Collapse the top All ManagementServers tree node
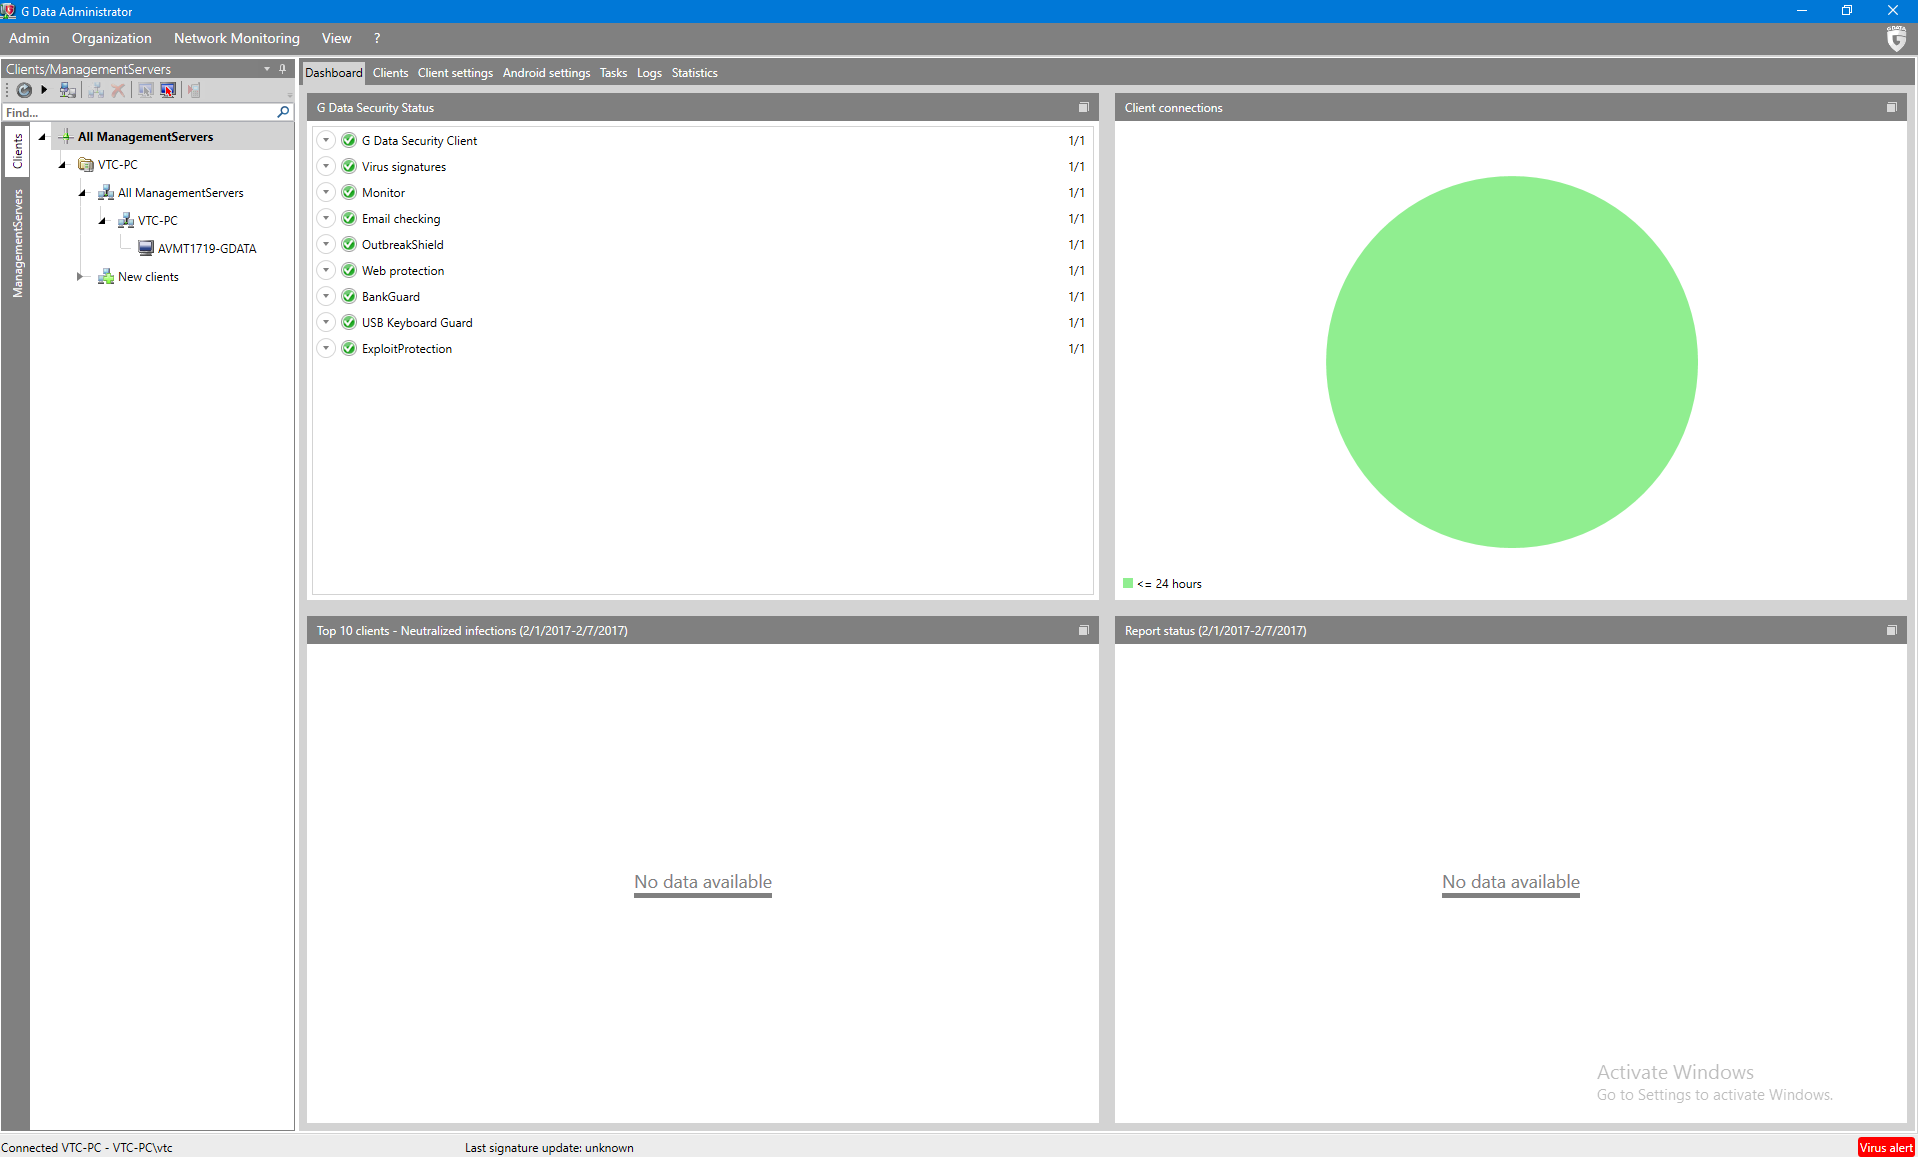 (42, 137)
